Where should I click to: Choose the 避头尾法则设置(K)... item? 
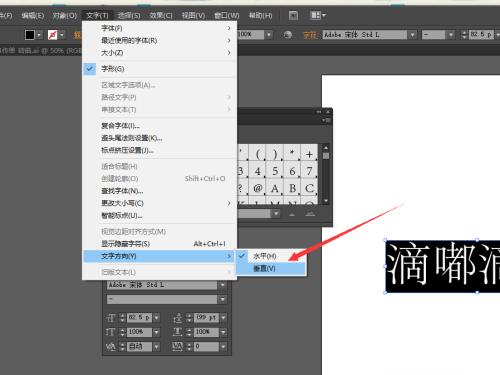tap(159, 138)
